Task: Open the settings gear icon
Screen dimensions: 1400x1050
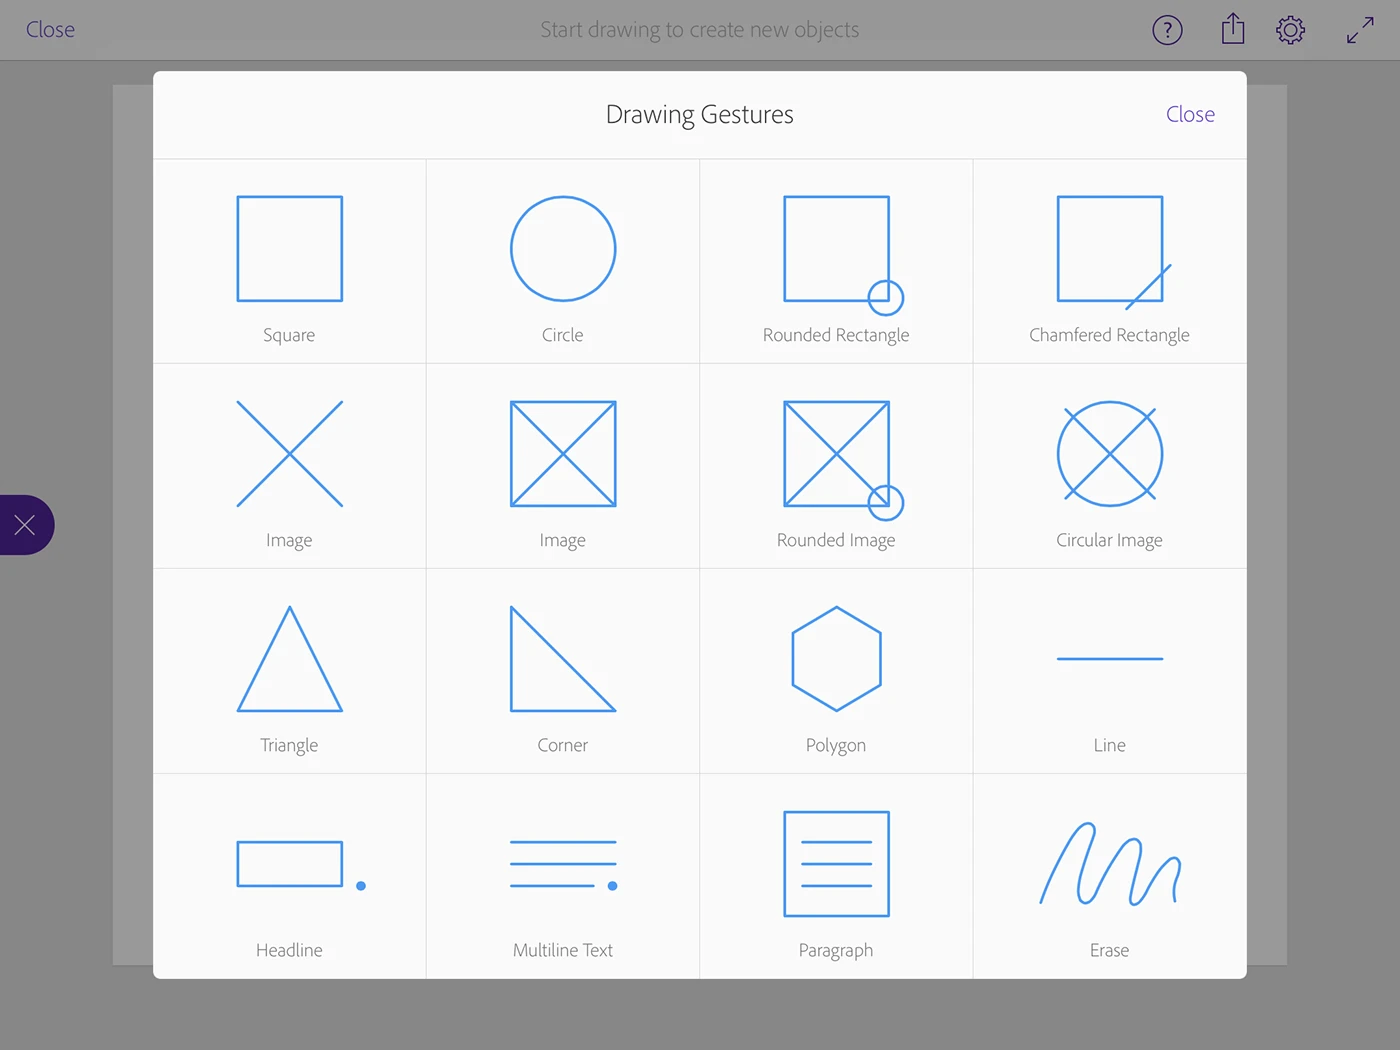Action: click(1291, 30)
